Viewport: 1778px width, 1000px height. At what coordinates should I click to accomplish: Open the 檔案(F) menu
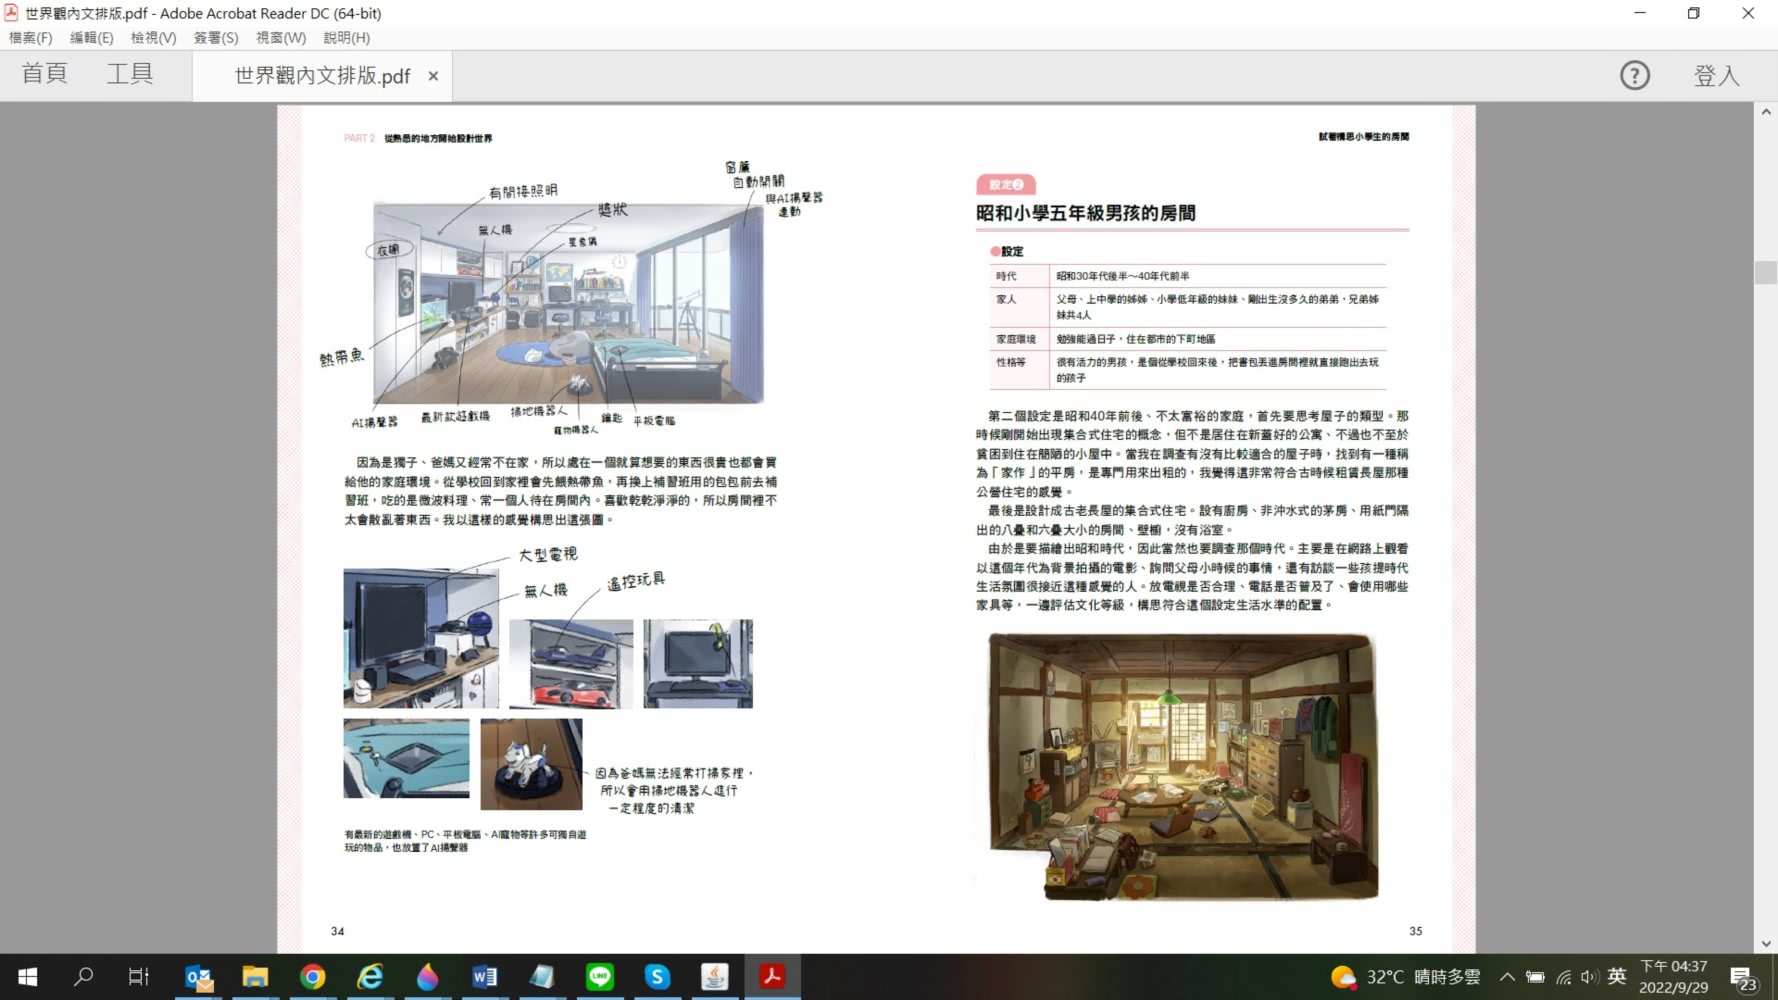(x=30, y=37)
